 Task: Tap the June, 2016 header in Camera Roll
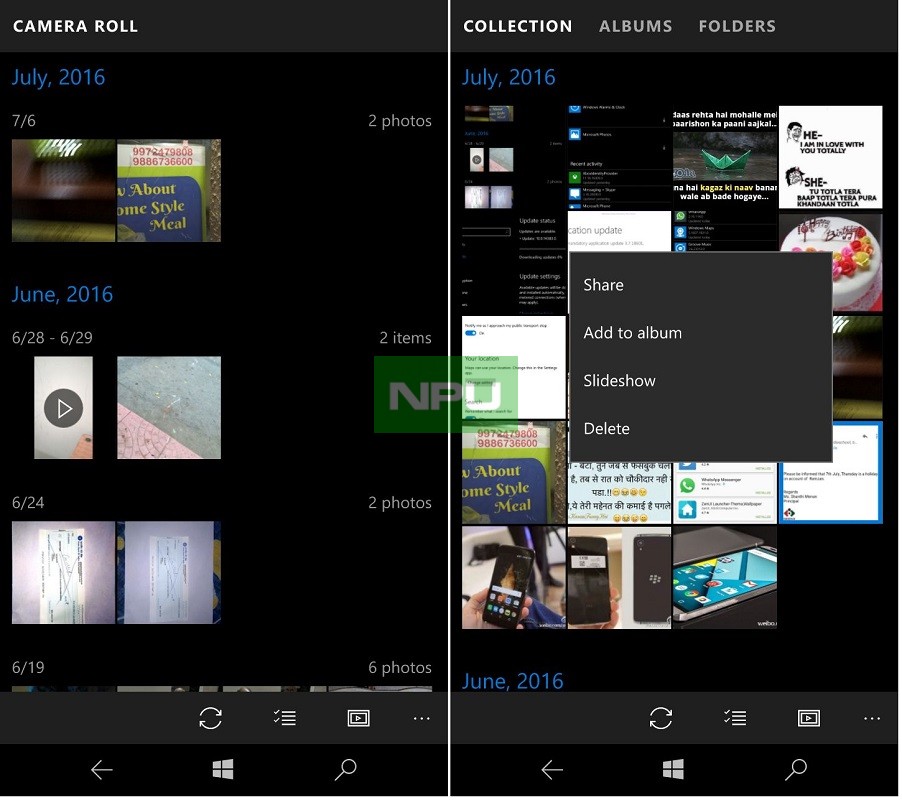pos(63,295)
